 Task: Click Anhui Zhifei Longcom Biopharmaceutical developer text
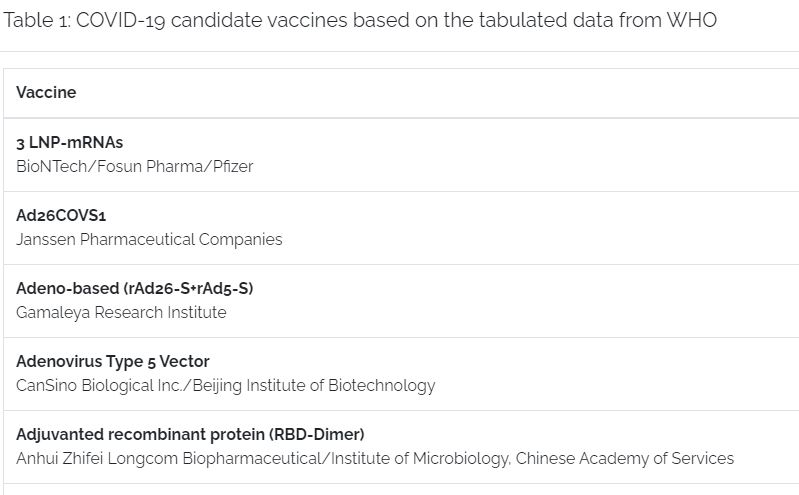point(169,458)
